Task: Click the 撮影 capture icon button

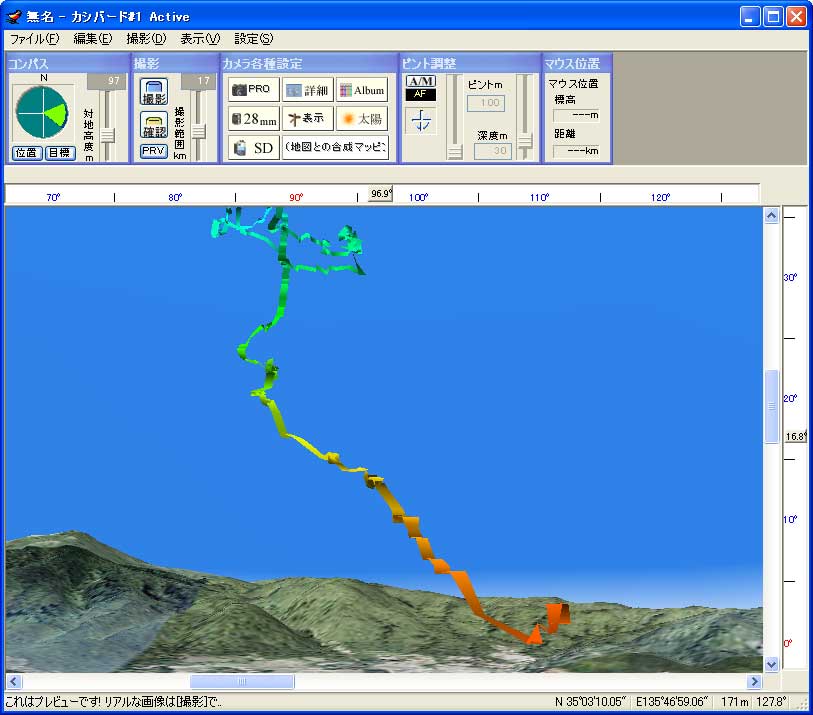Action: tap(153, 93)
